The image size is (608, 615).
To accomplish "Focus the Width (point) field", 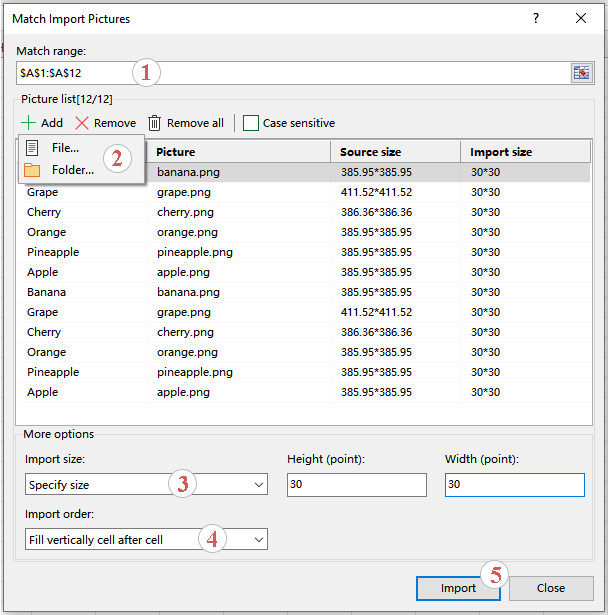I will click(514, 485).
